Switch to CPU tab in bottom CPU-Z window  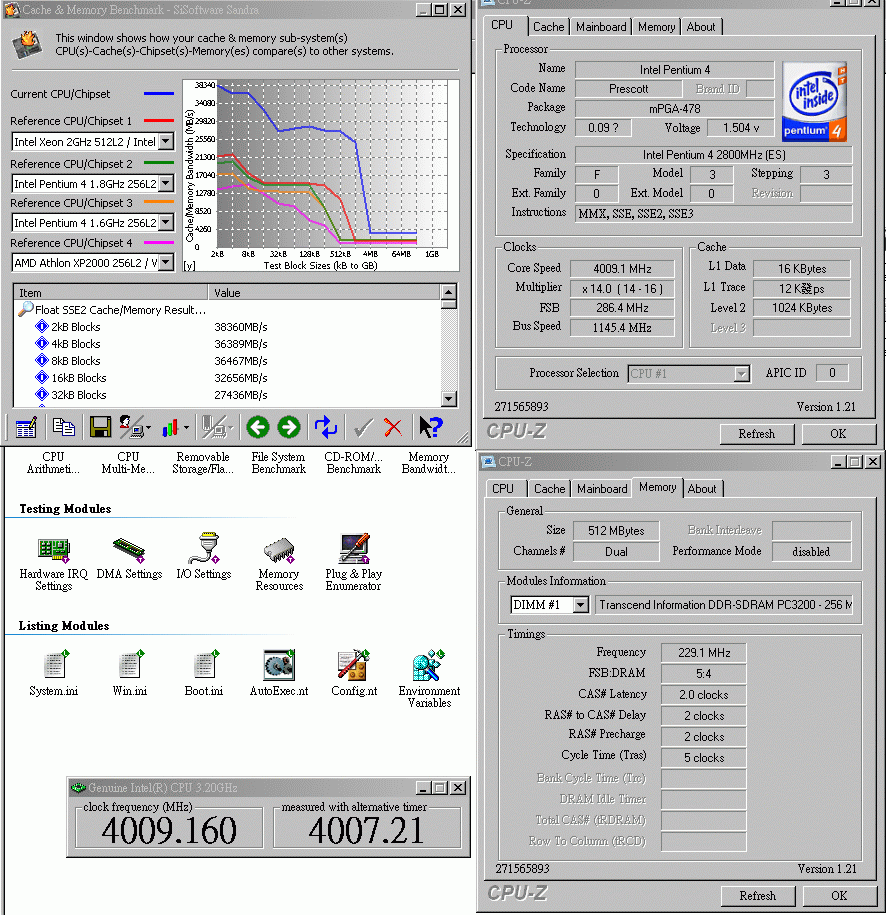(503, 488)
